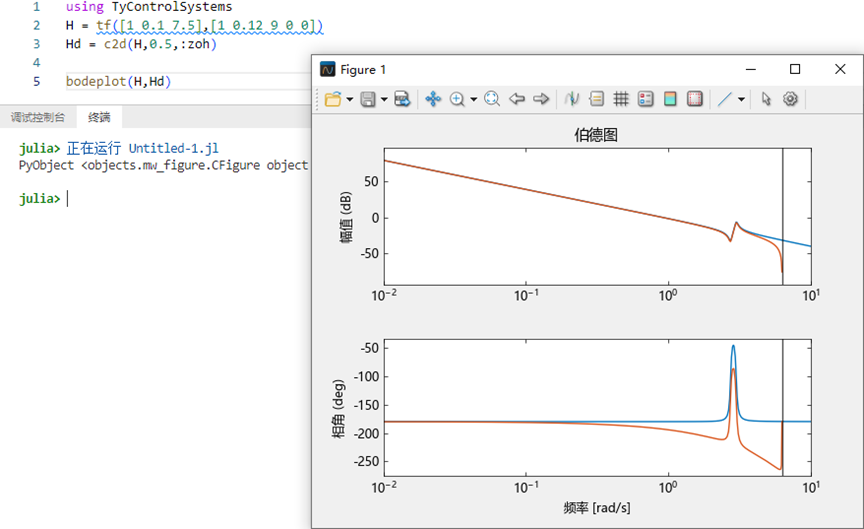The image size is (864, 529).
Task: Select the pan (four-arrow) tool
Action: point(433,99)
